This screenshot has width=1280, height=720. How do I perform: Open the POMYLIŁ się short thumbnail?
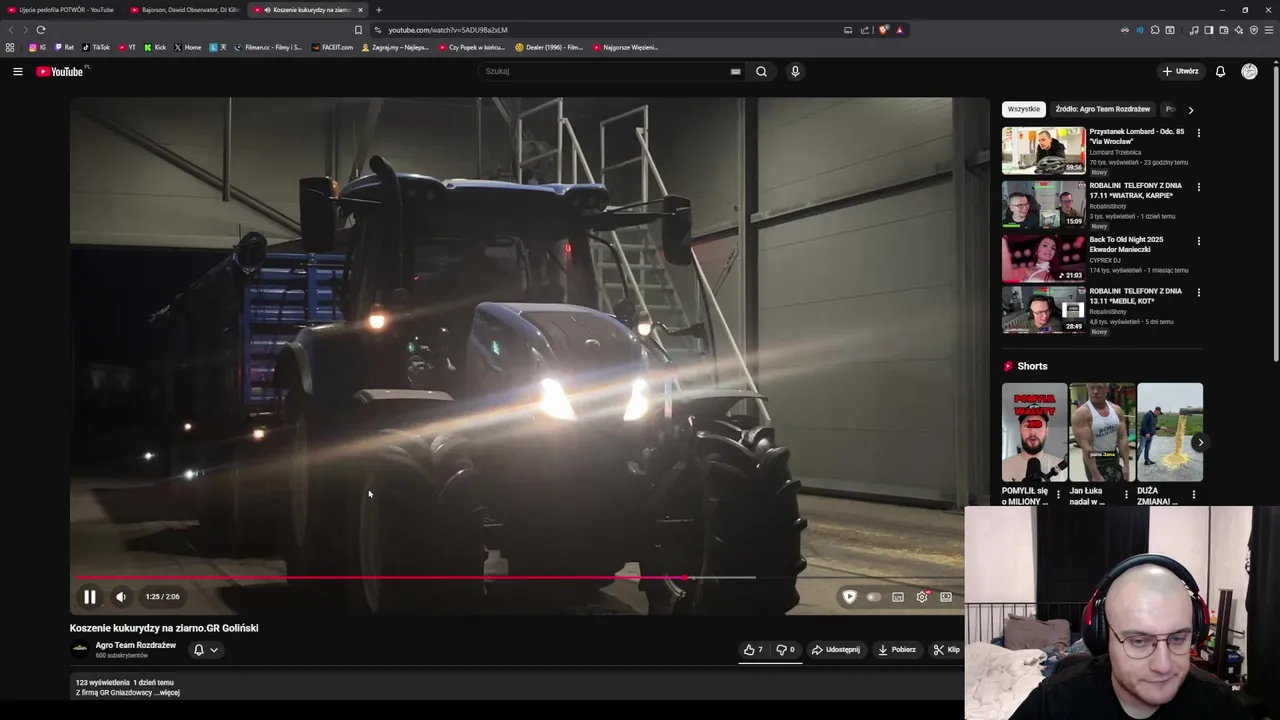click(x=1034, y=432)
